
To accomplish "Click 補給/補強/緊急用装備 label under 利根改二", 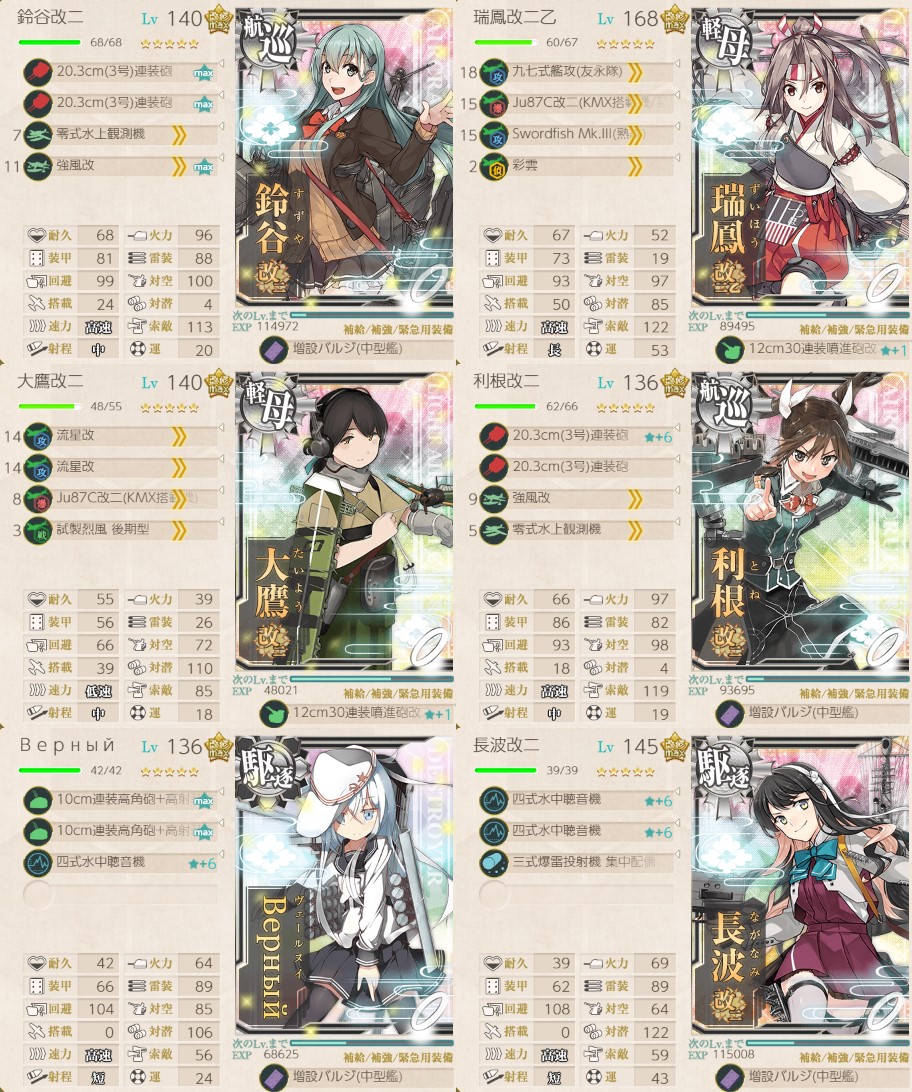I will (854, 694).
